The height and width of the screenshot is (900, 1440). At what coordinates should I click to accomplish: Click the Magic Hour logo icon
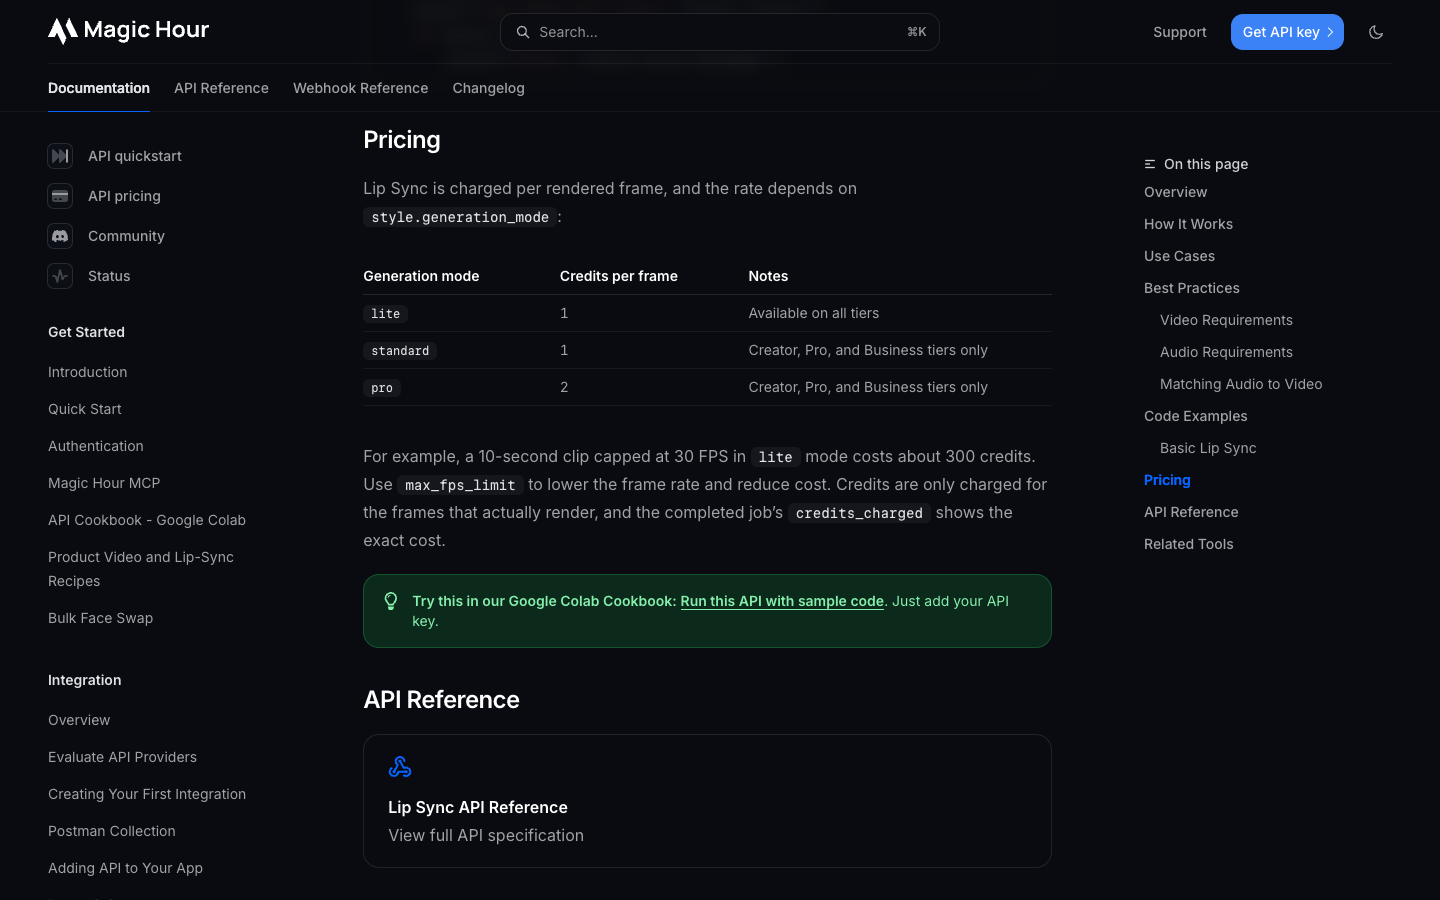click(x=63, y=31)
